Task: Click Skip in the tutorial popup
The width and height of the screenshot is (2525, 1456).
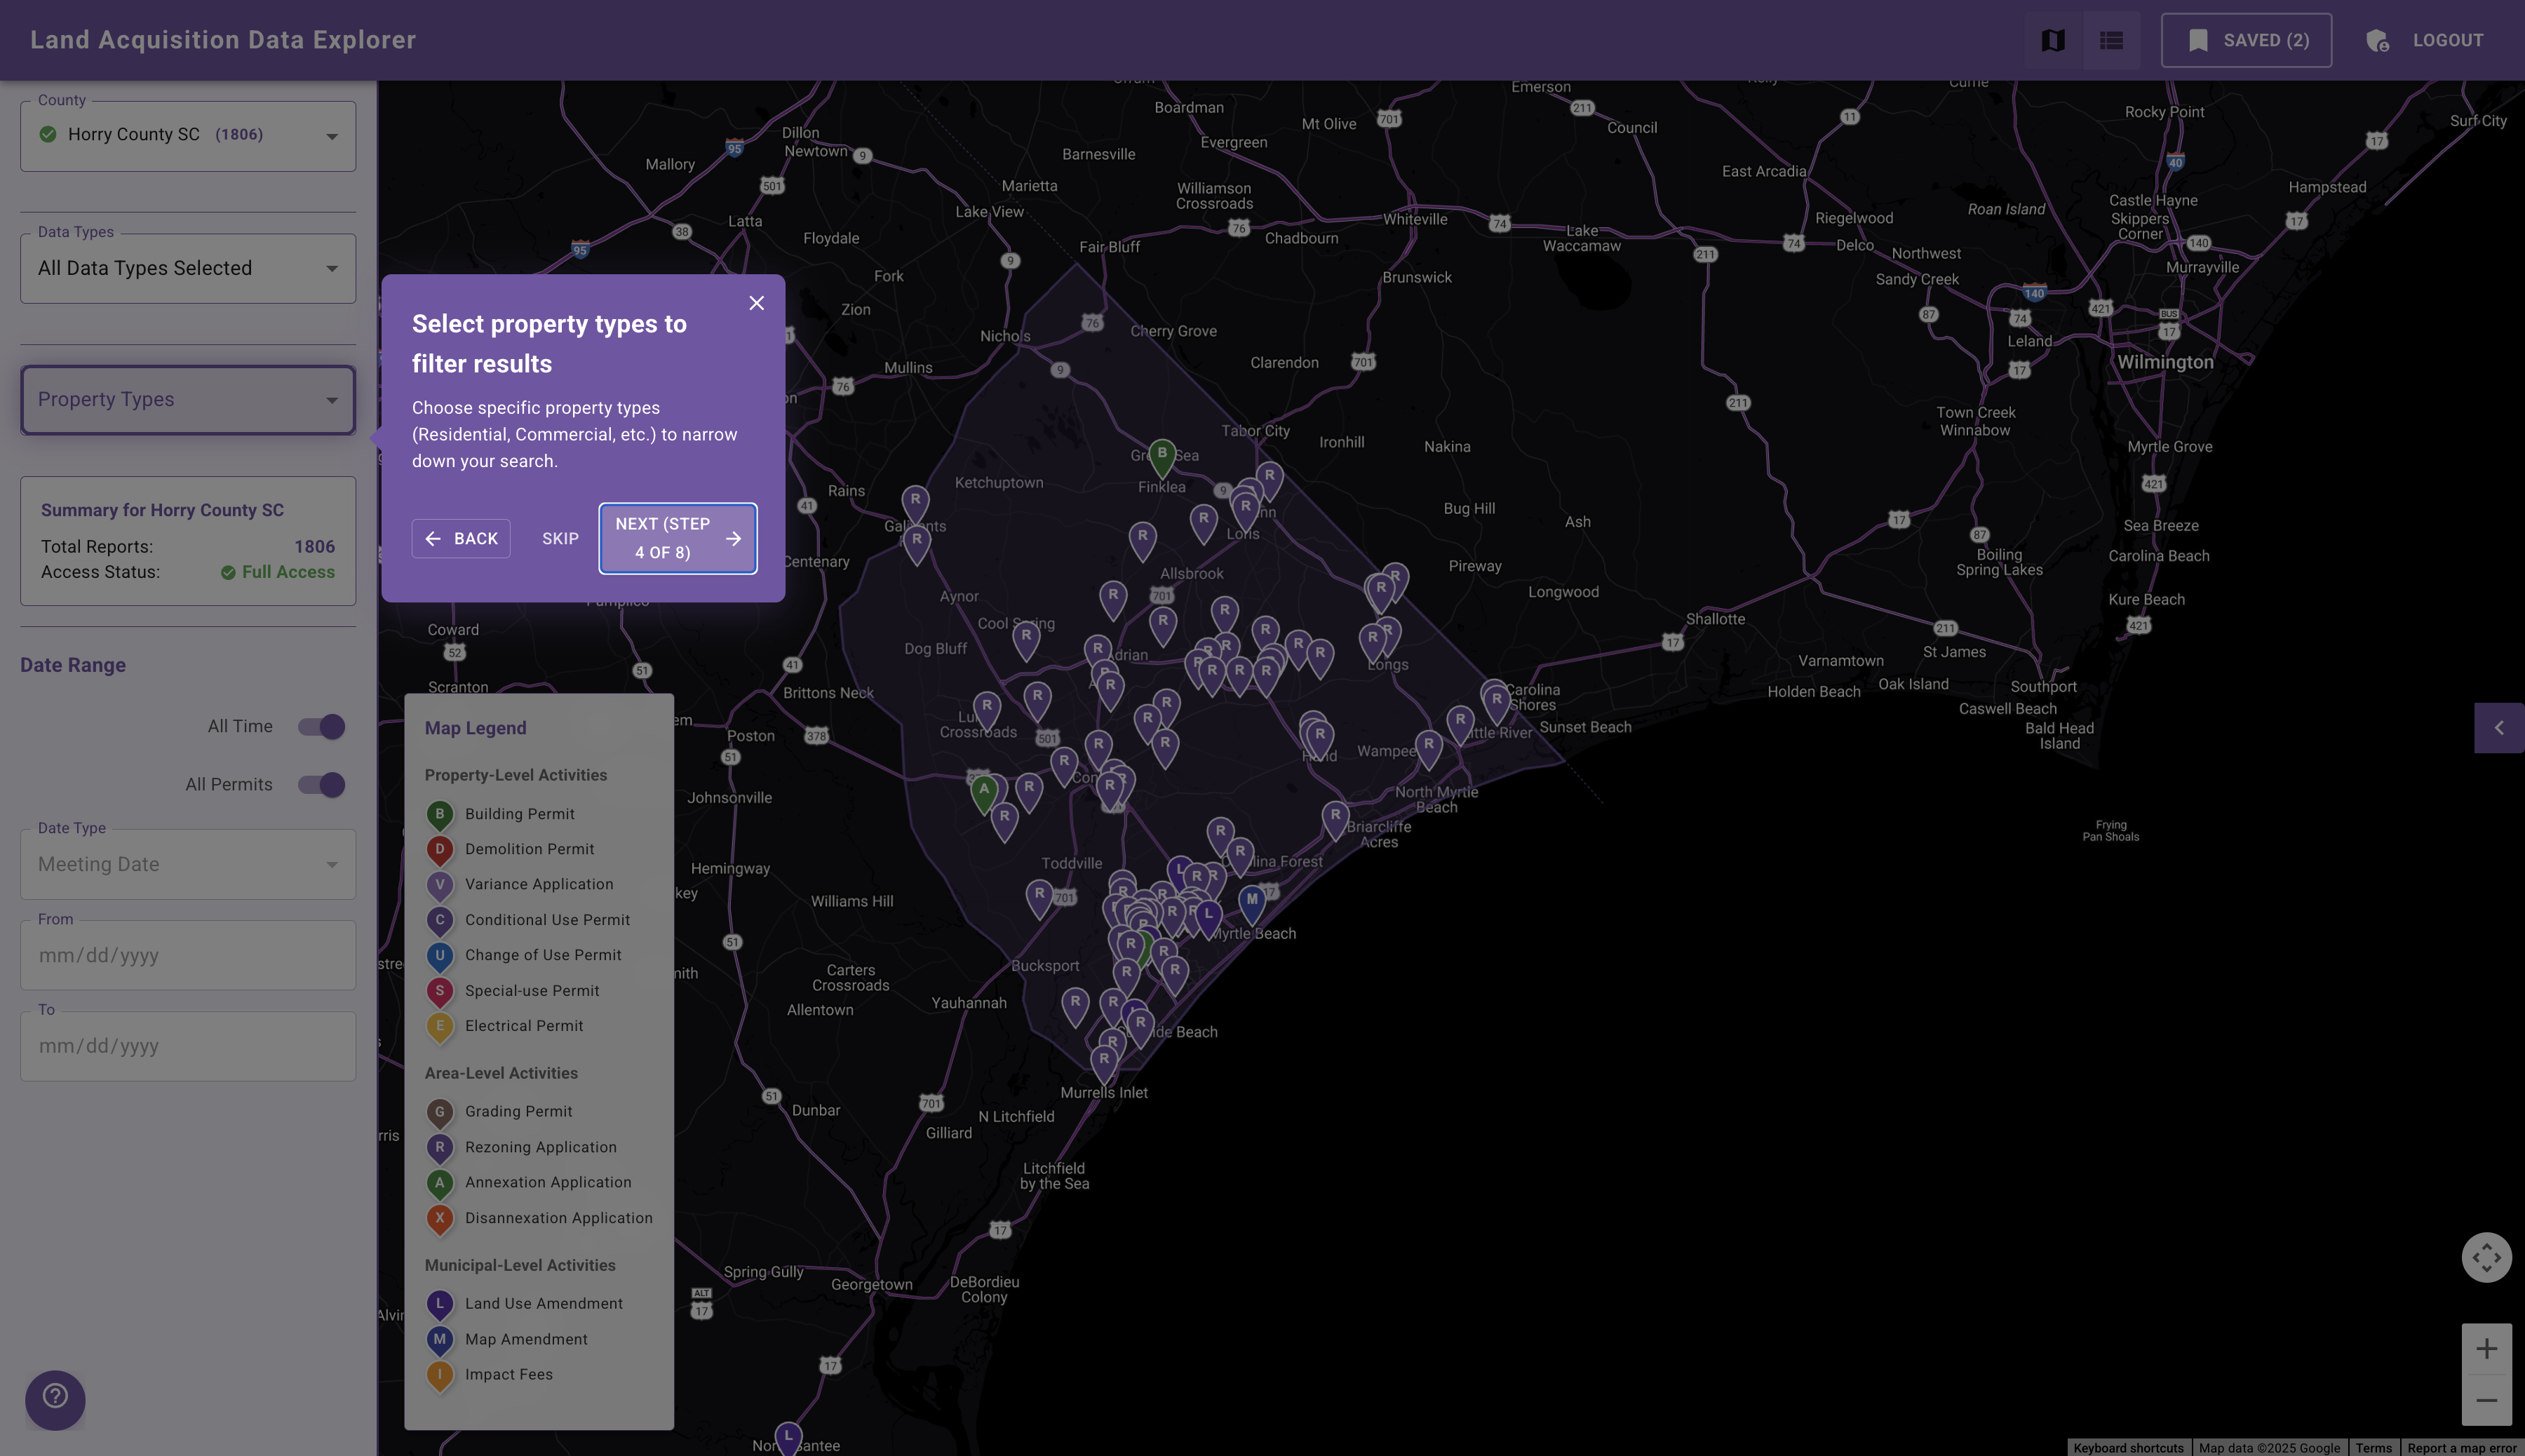Action: (560, 538)
